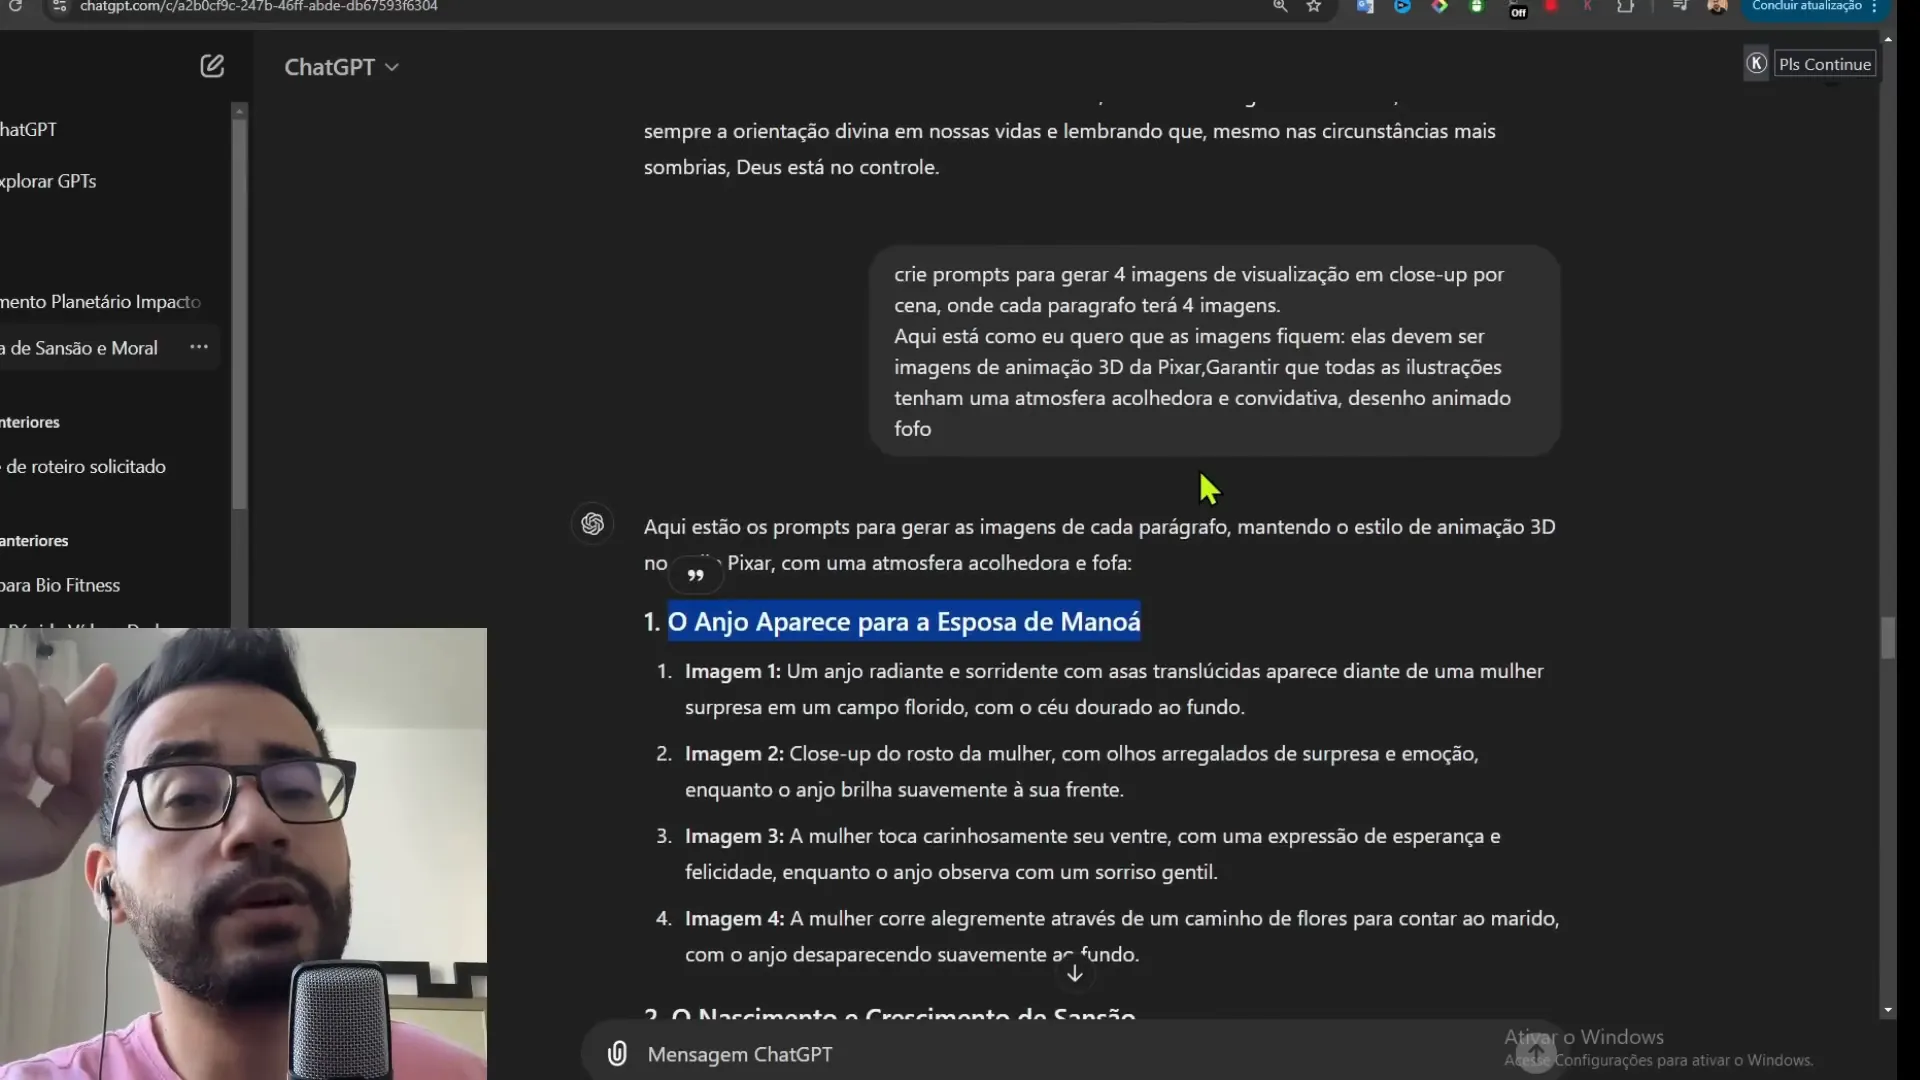Open roteiro solicitado chat
Screen dimensions: 1920x1080
tap(84, 466)
